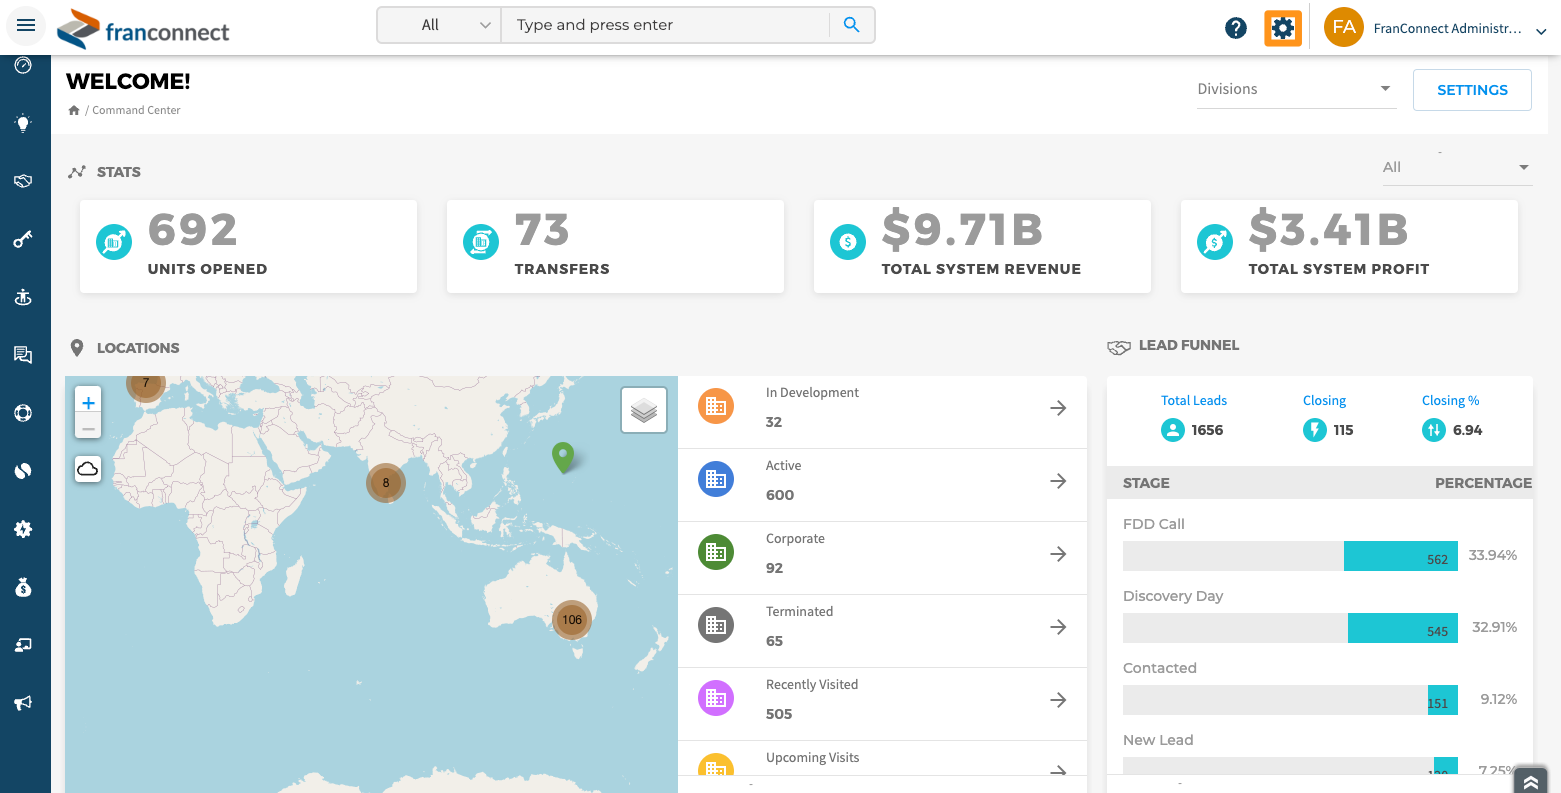The height and width of the screenshot is (793, 1561).
Task: Click the green location pin on map
Action: 564,457
